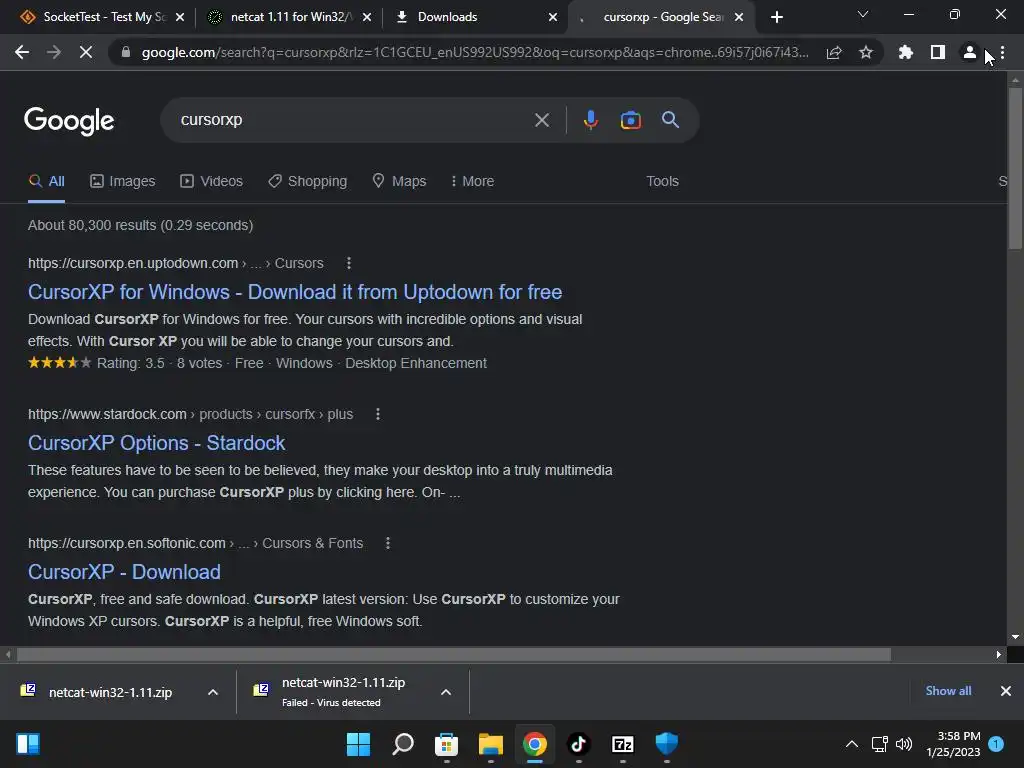Screen dimensions: 1024x768
Task: Open 7-Zip from the taskbar
Action: point(622,744)
